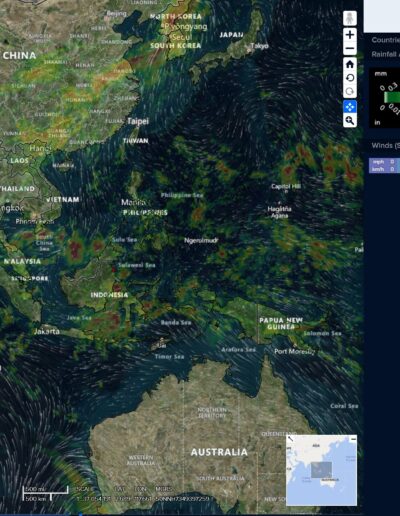Click the PAPUA NEW GUINEA label
Viewport: 400px width, 516px height.
(281, 323)
